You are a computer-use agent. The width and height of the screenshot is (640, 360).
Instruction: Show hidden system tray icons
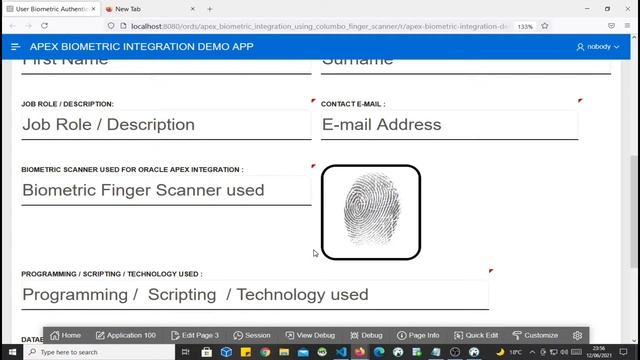click(x=532, y=352)
